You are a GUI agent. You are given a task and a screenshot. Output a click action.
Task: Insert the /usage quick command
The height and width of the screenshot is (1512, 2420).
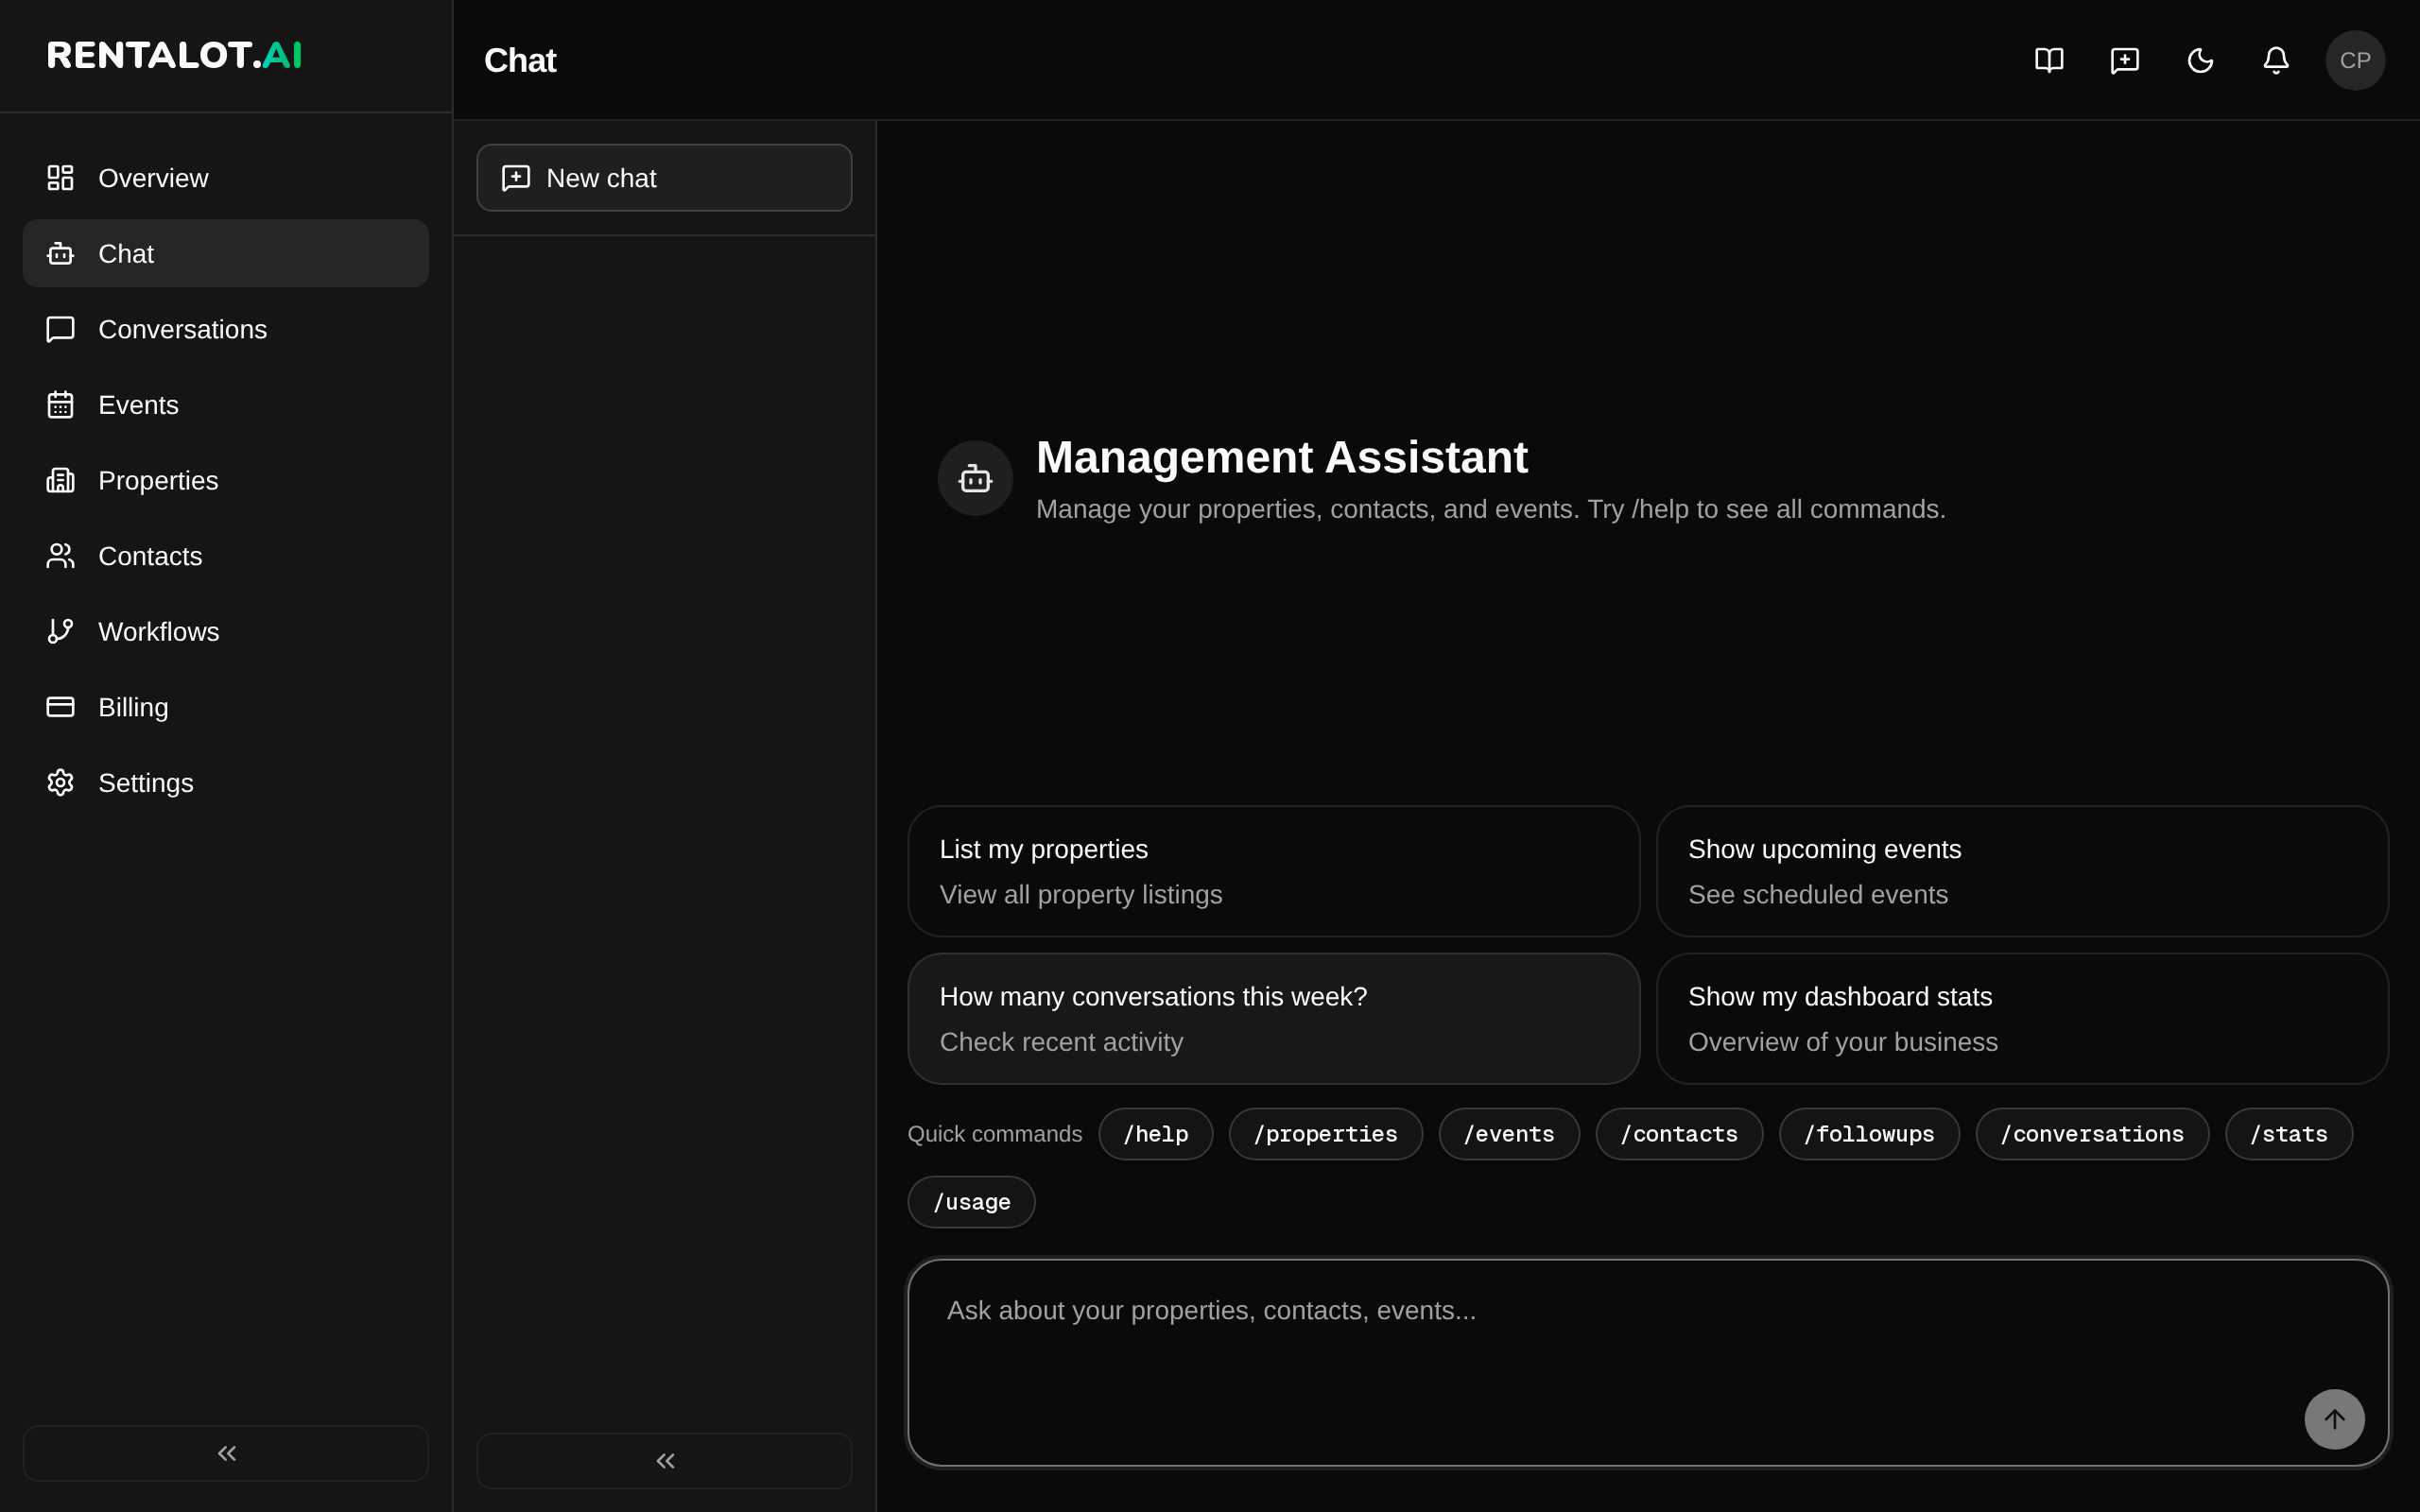[x=971, y=1202]
